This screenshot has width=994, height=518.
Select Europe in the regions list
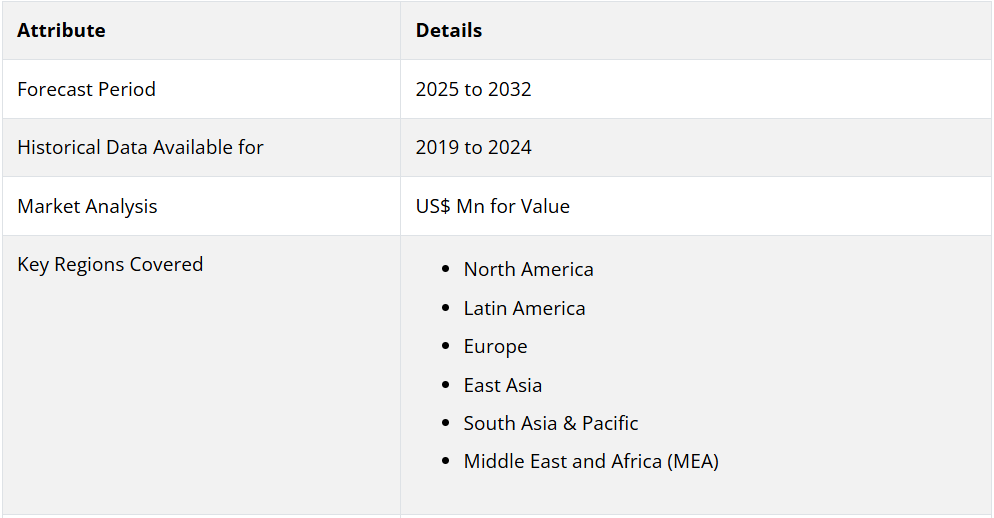click(x=495, y=347)
